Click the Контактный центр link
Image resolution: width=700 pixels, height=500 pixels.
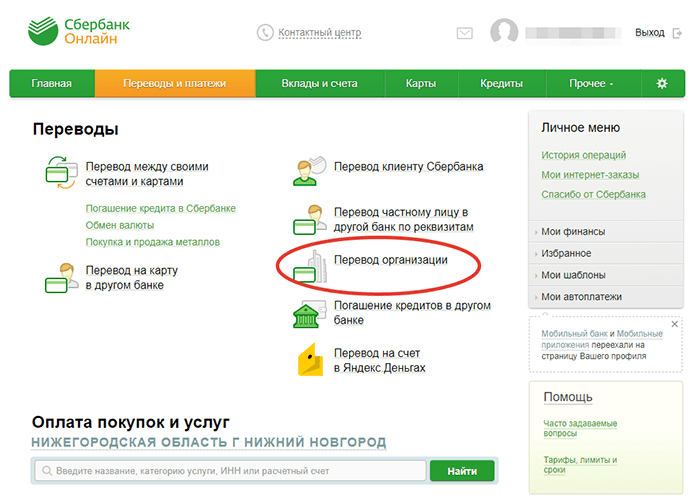320,33
